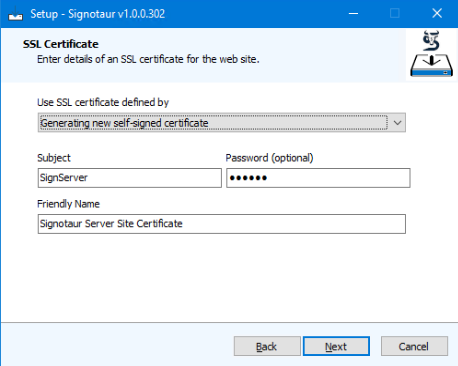Focus the Password (optional) field
The image size is (458, 366).
pyautogui.click(x=318, y=178)
